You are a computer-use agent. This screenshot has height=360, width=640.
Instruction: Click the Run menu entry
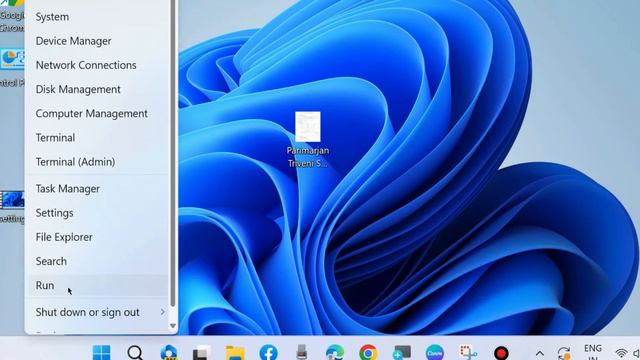click(97, 285)
